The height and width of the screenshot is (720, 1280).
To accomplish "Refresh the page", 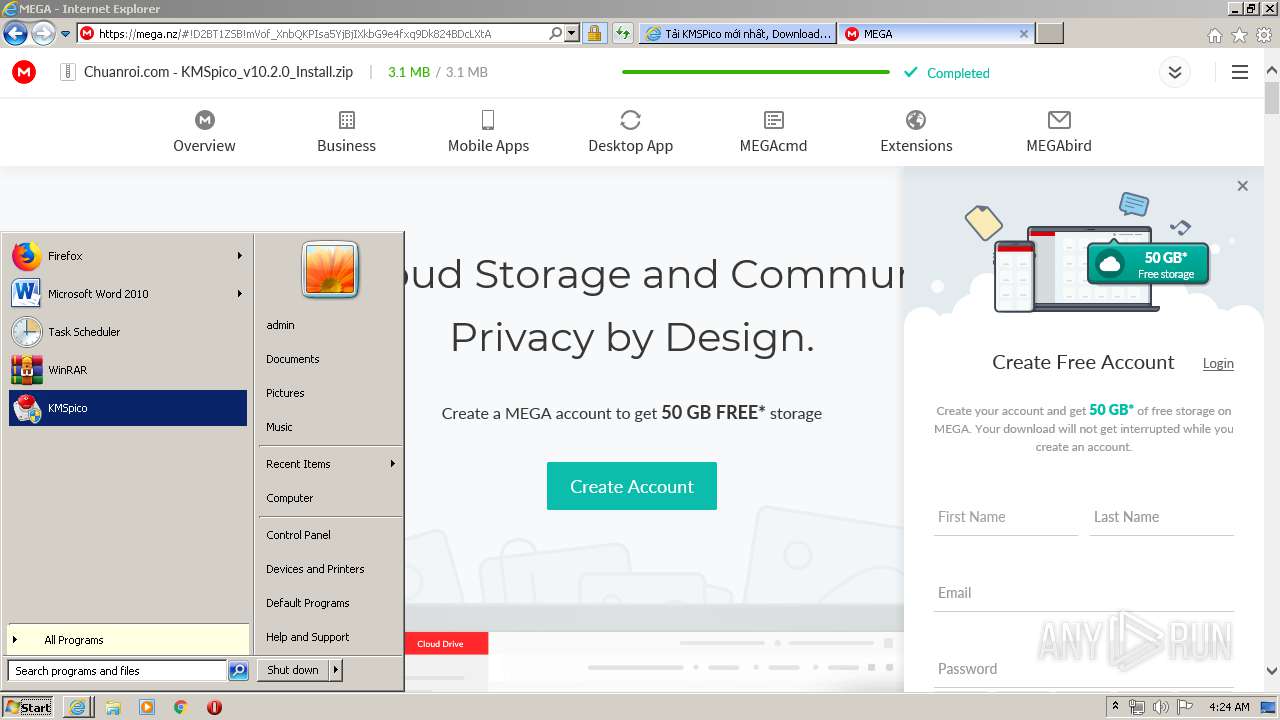I will point(623,33).
